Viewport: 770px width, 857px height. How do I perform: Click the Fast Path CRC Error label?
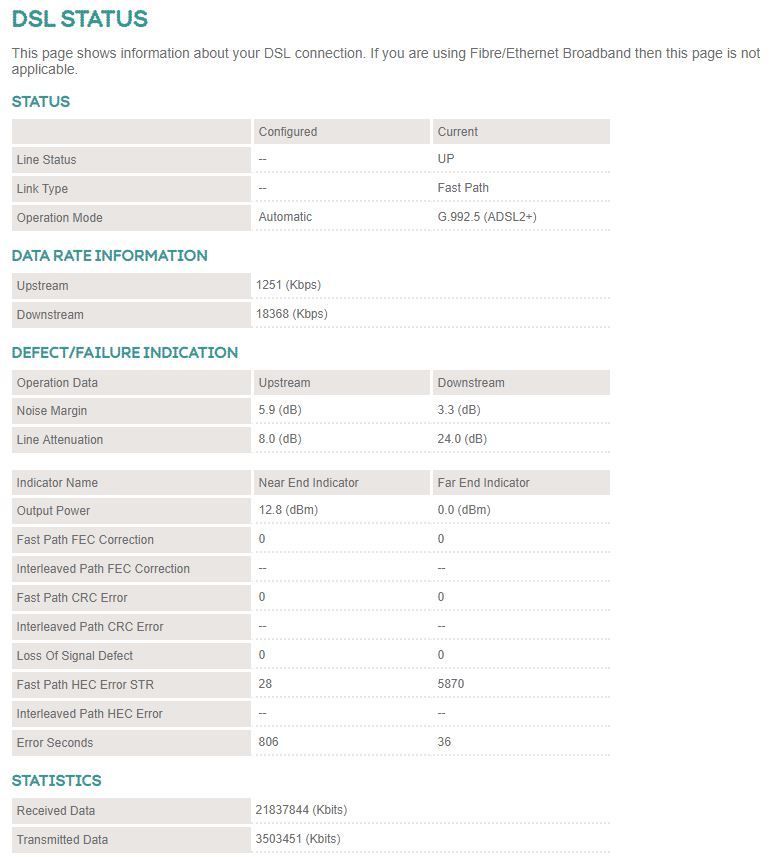72,597
